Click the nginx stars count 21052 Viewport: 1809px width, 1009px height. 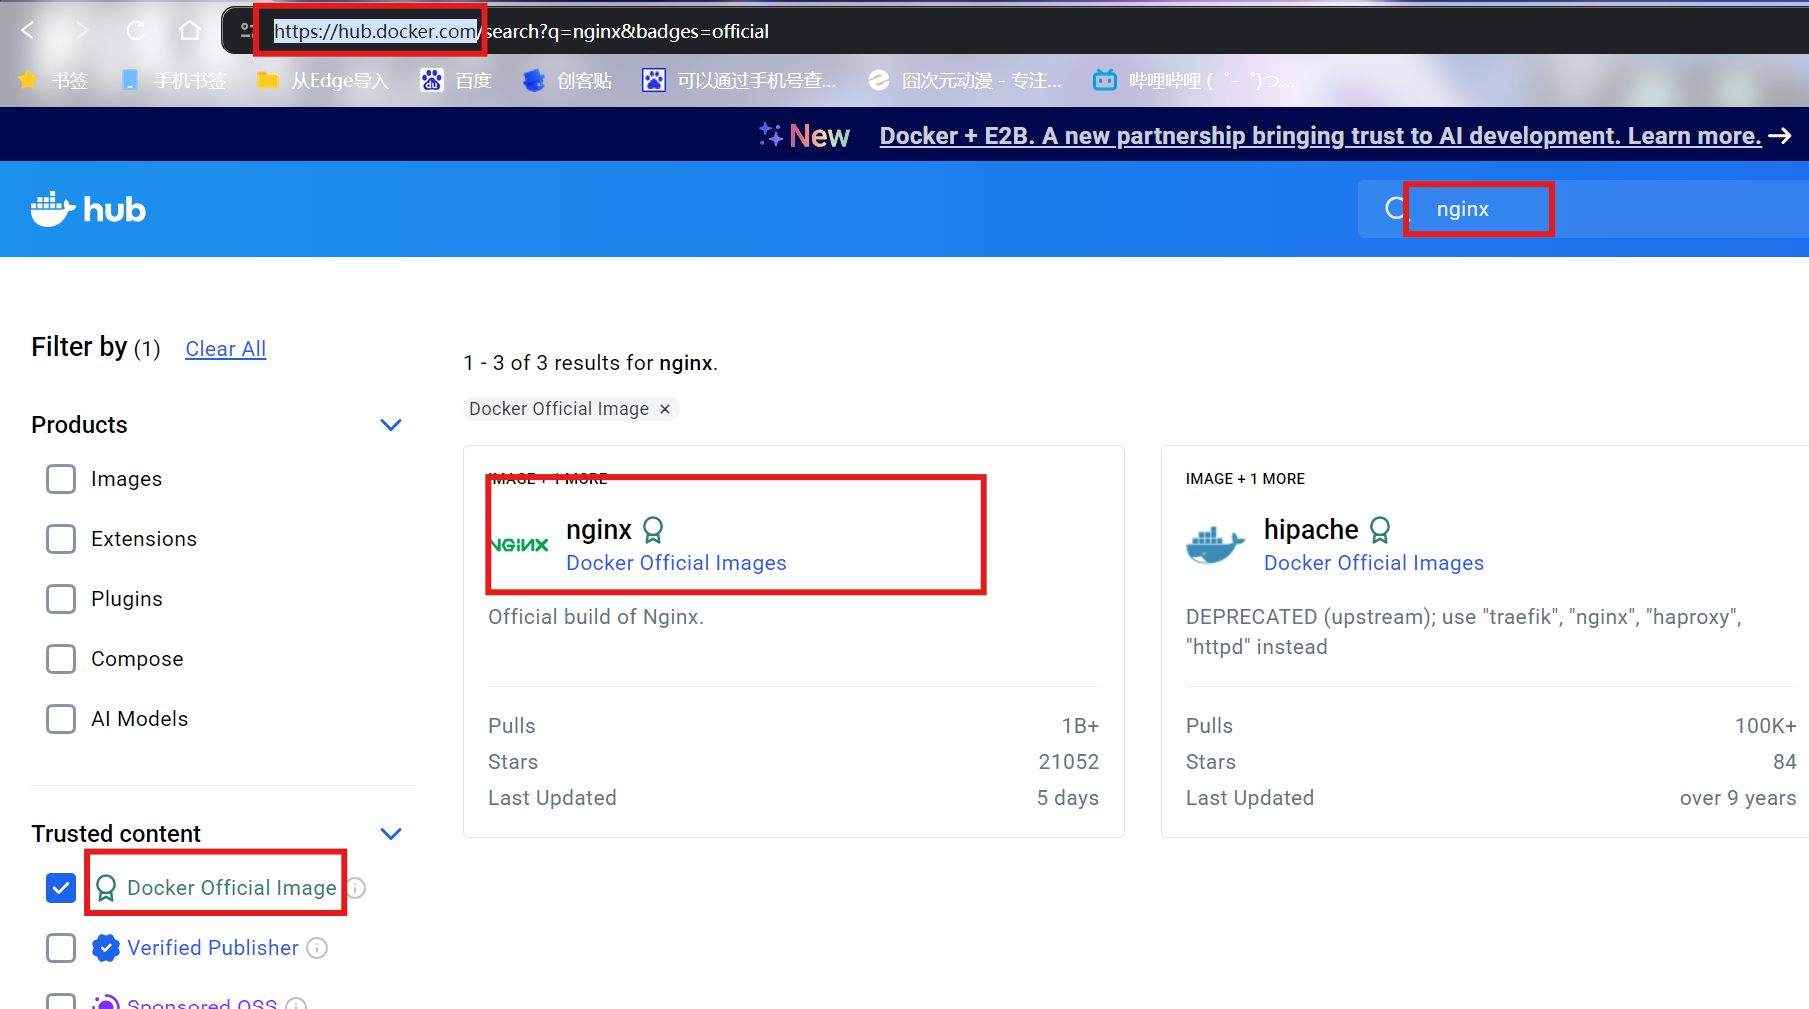1069,762
